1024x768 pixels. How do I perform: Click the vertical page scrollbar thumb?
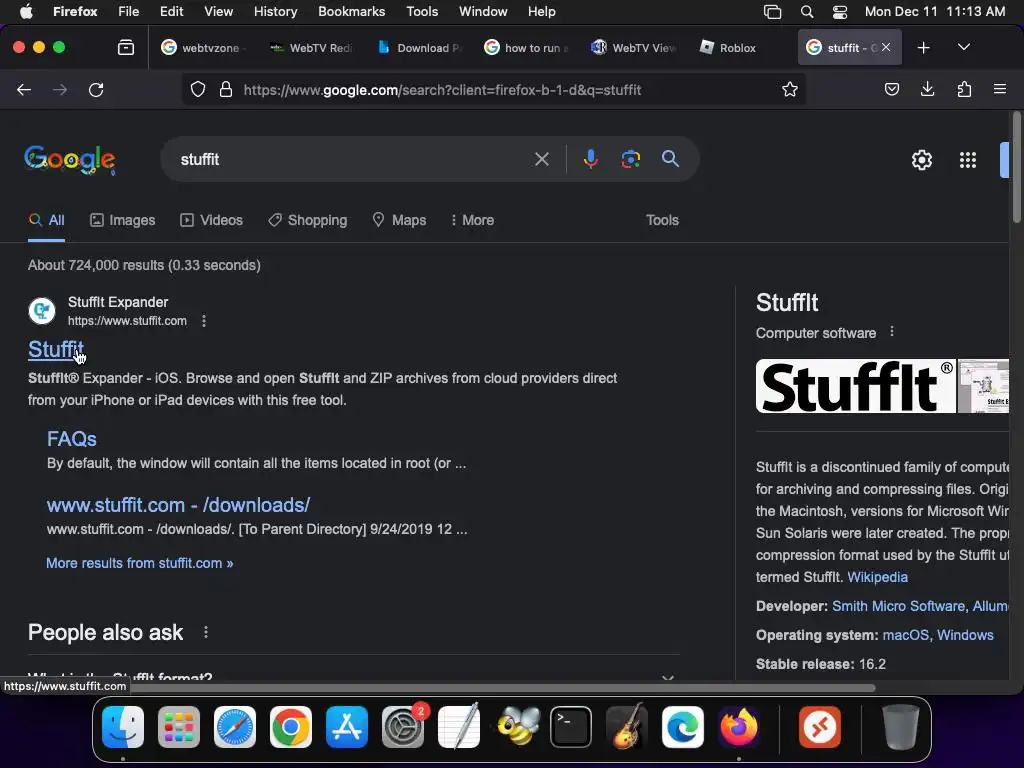point(1016,168)
